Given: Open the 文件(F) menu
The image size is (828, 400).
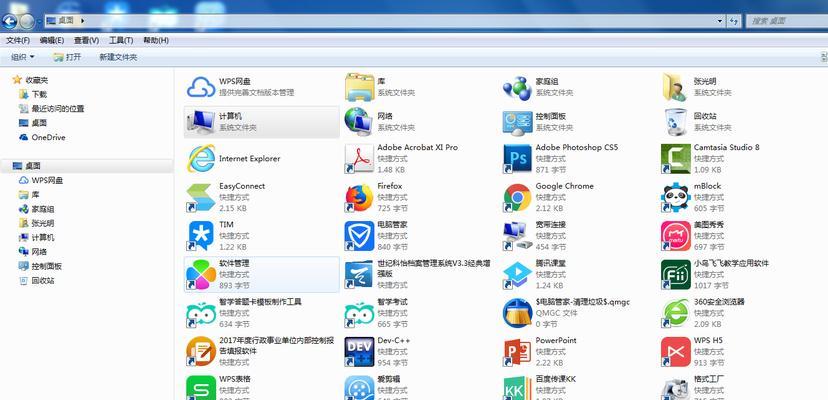Looking at the screenshot, I should pyautogui.click(x=17, y=41).
